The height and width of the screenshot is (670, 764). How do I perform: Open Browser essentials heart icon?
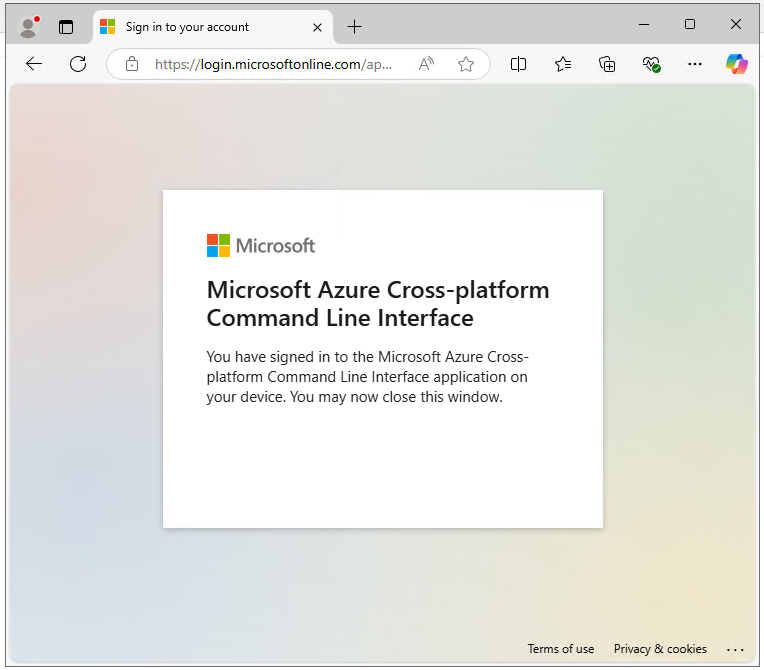pos(651,64)
